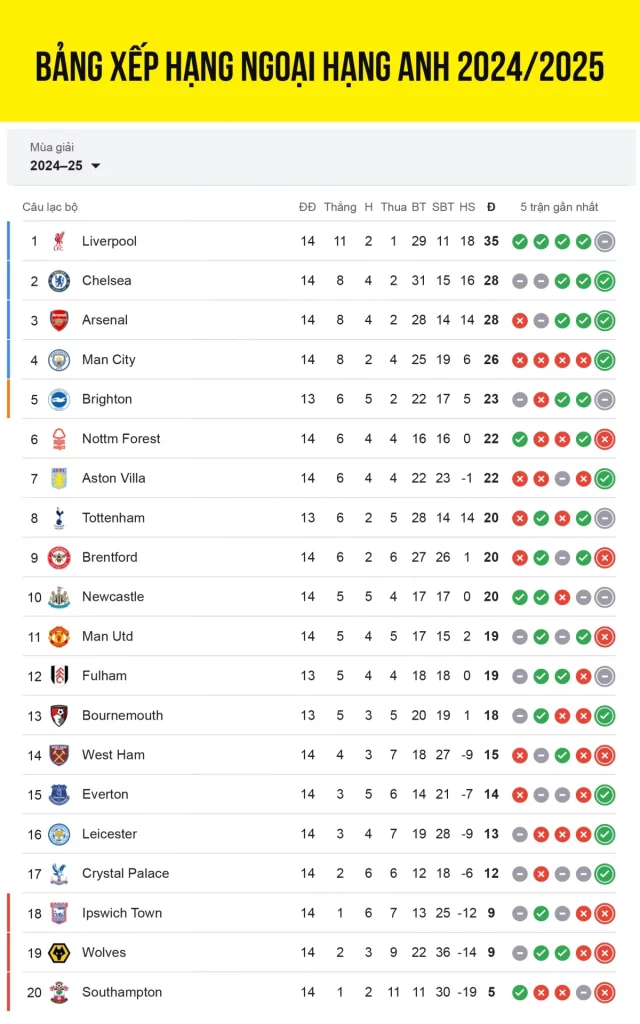640x1024 pixels.
Task: Click the Man City club crest
Action: tap(59, 360)
